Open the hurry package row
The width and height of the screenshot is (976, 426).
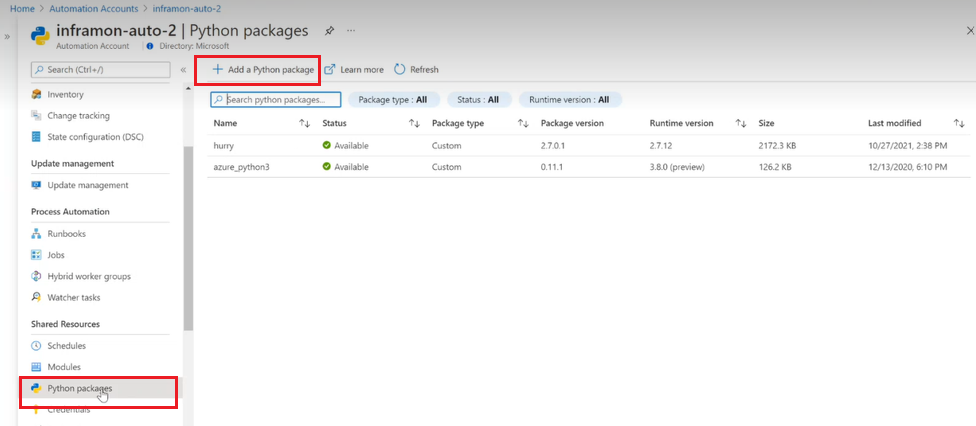(224, 145)
